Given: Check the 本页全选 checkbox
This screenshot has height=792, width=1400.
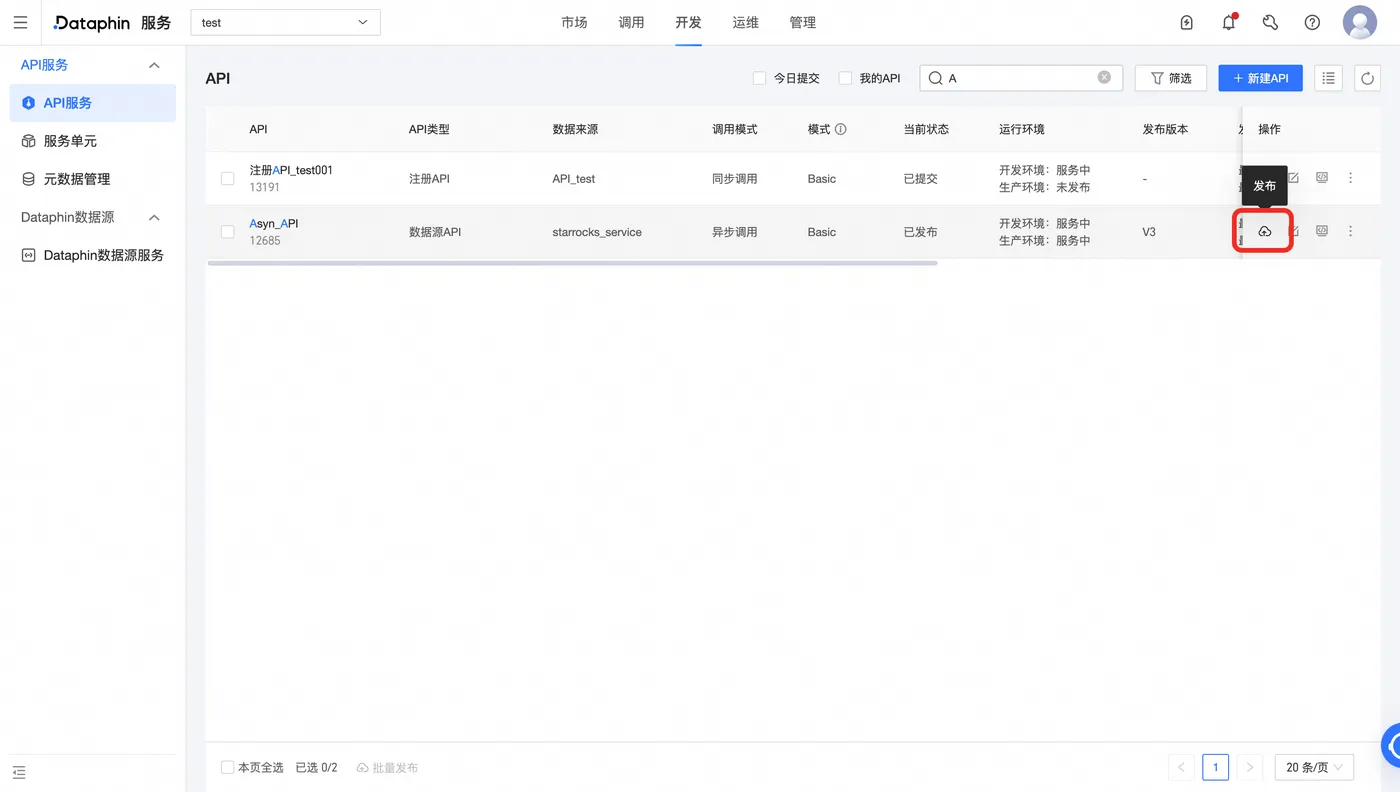Looking at the screenshot, I should coord(228,768).
